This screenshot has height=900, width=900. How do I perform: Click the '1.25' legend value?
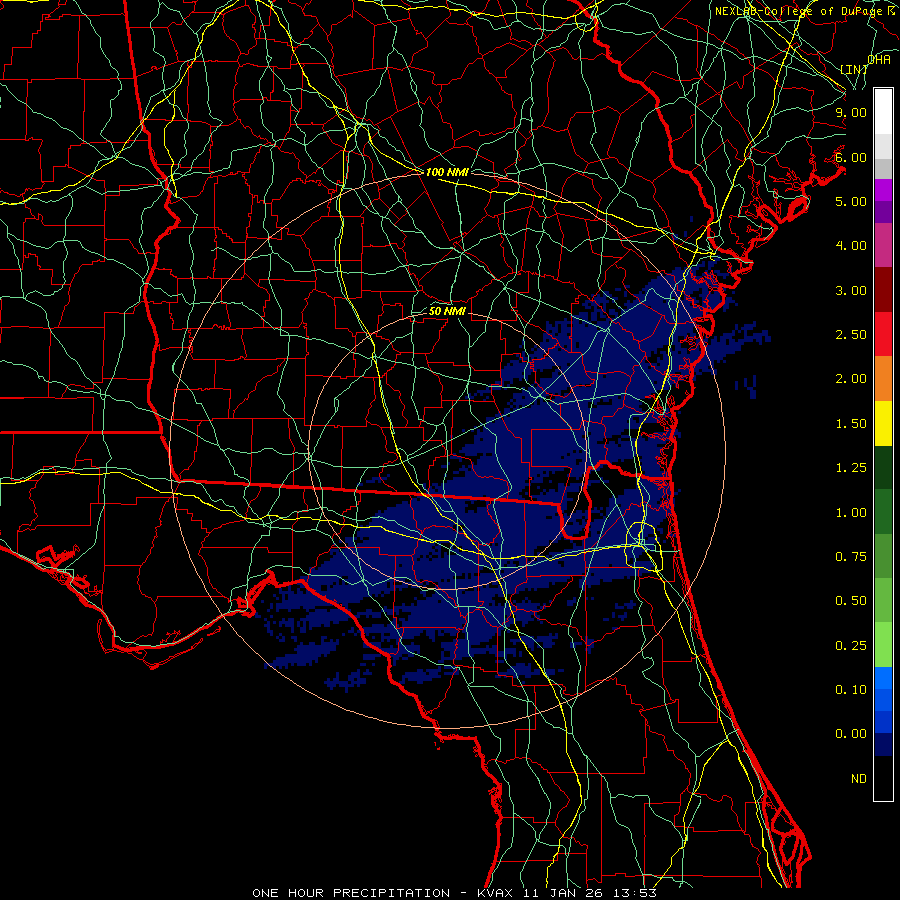pos(851,468)
